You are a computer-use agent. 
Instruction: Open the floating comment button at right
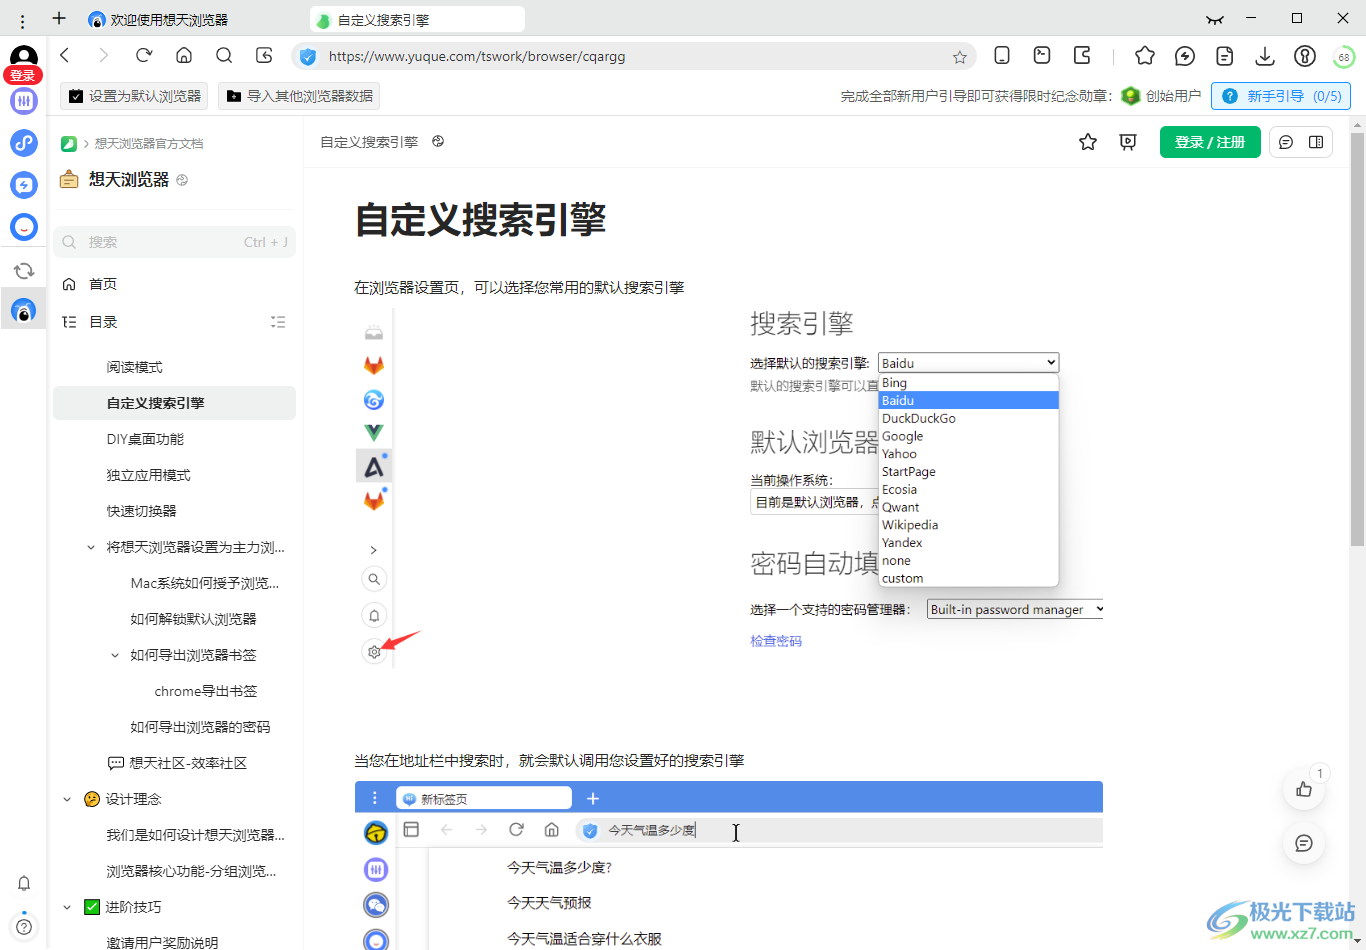click(1304, 843)
